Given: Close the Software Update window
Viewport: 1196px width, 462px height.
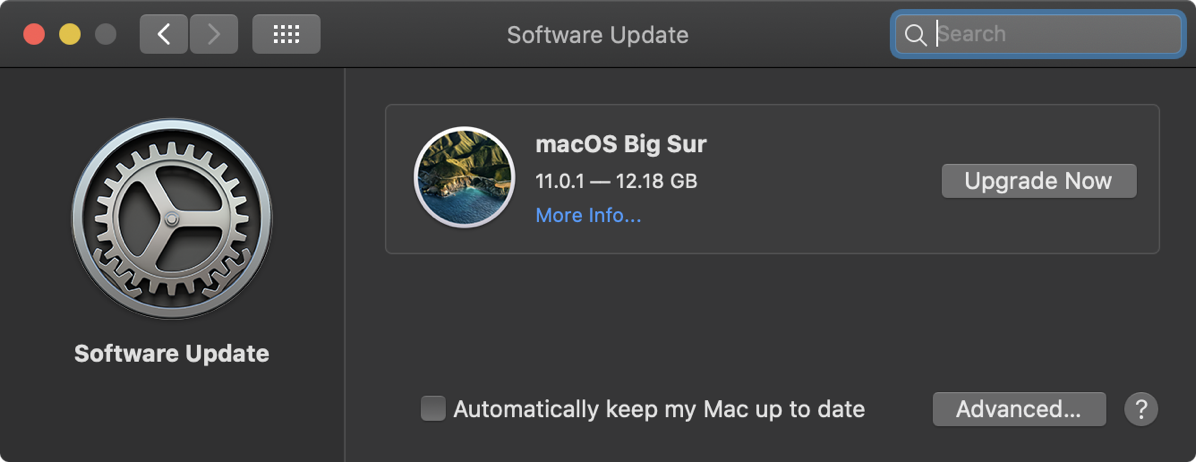Looking at the screenshot, I should (x=34, y=34).
